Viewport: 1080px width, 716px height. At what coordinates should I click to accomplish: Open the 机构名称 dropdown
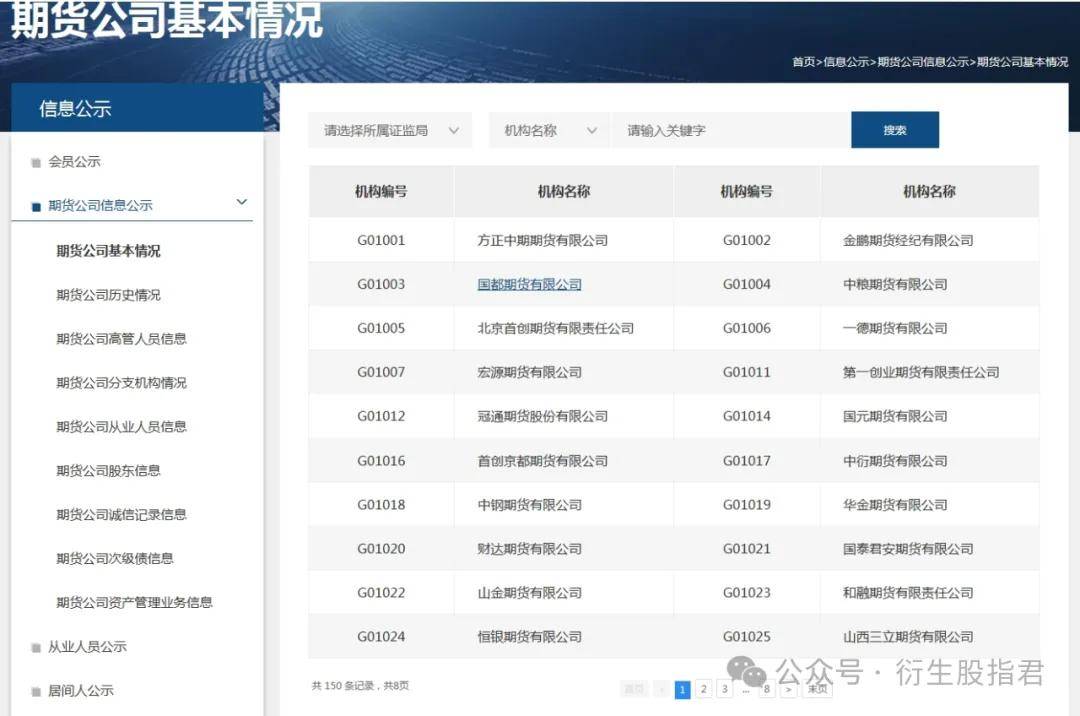(547, 129)
